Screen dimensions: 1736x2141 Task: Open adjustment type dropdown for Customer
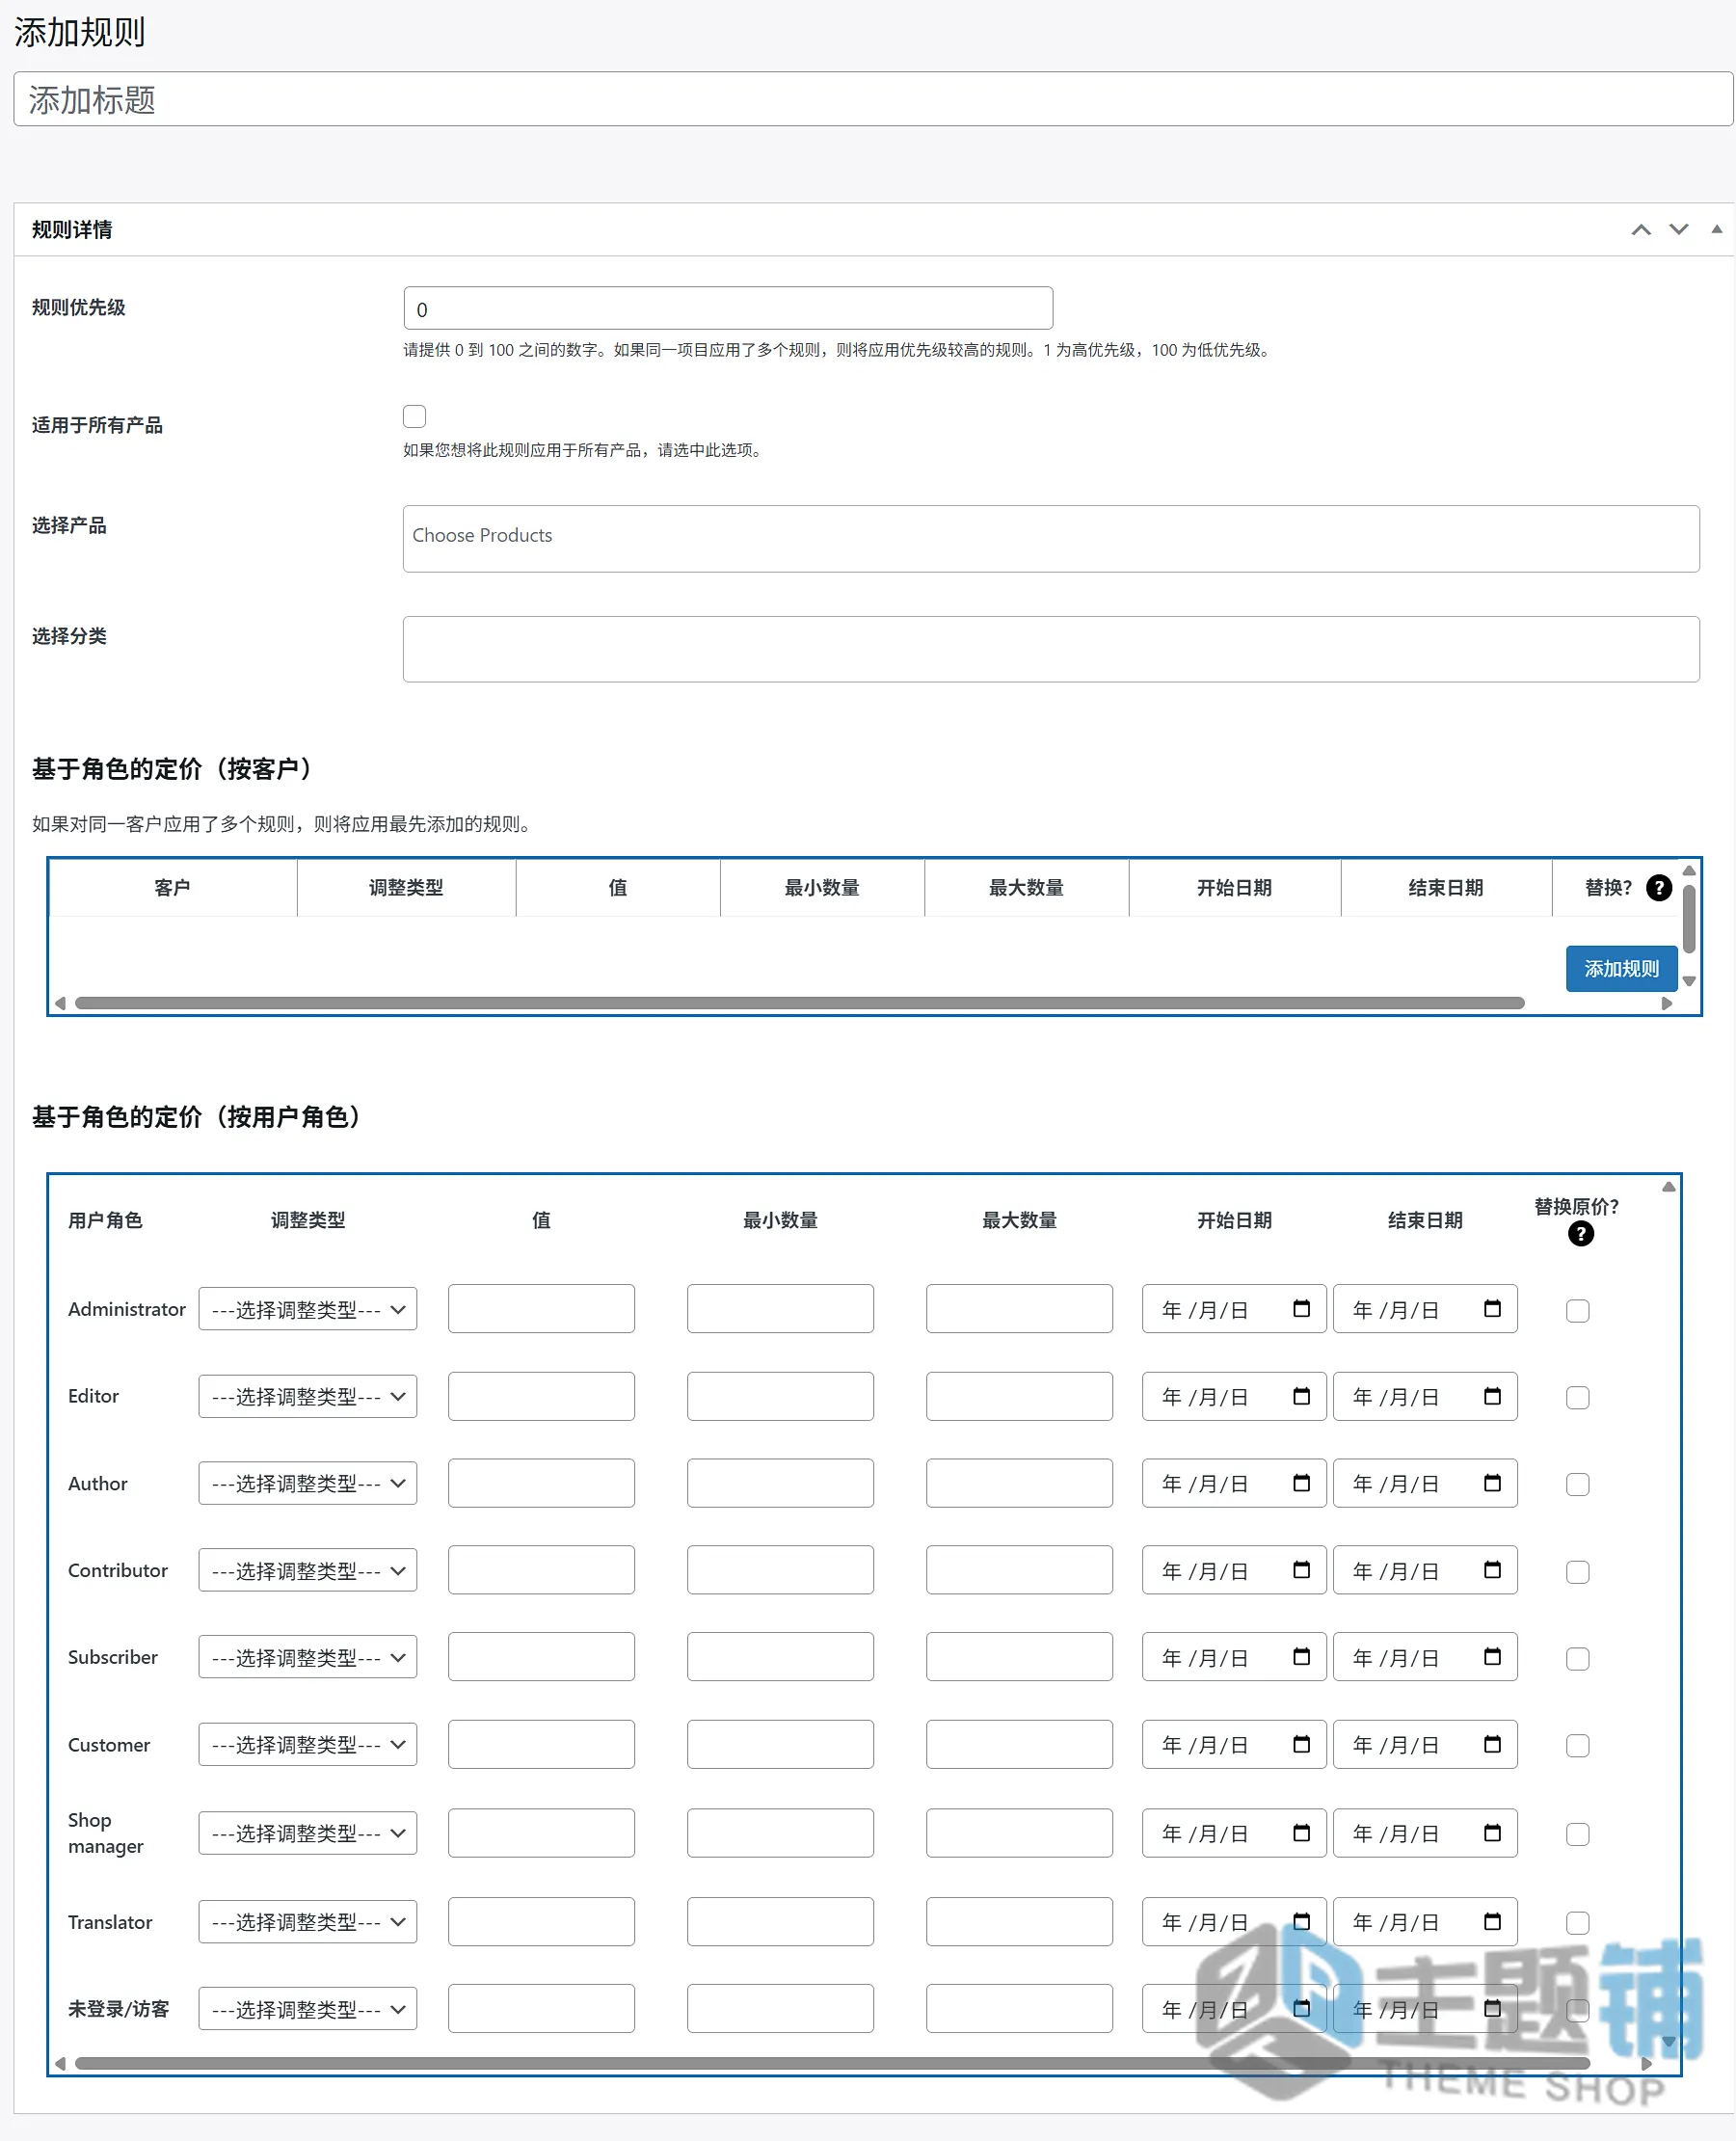tap(308, 1744)
